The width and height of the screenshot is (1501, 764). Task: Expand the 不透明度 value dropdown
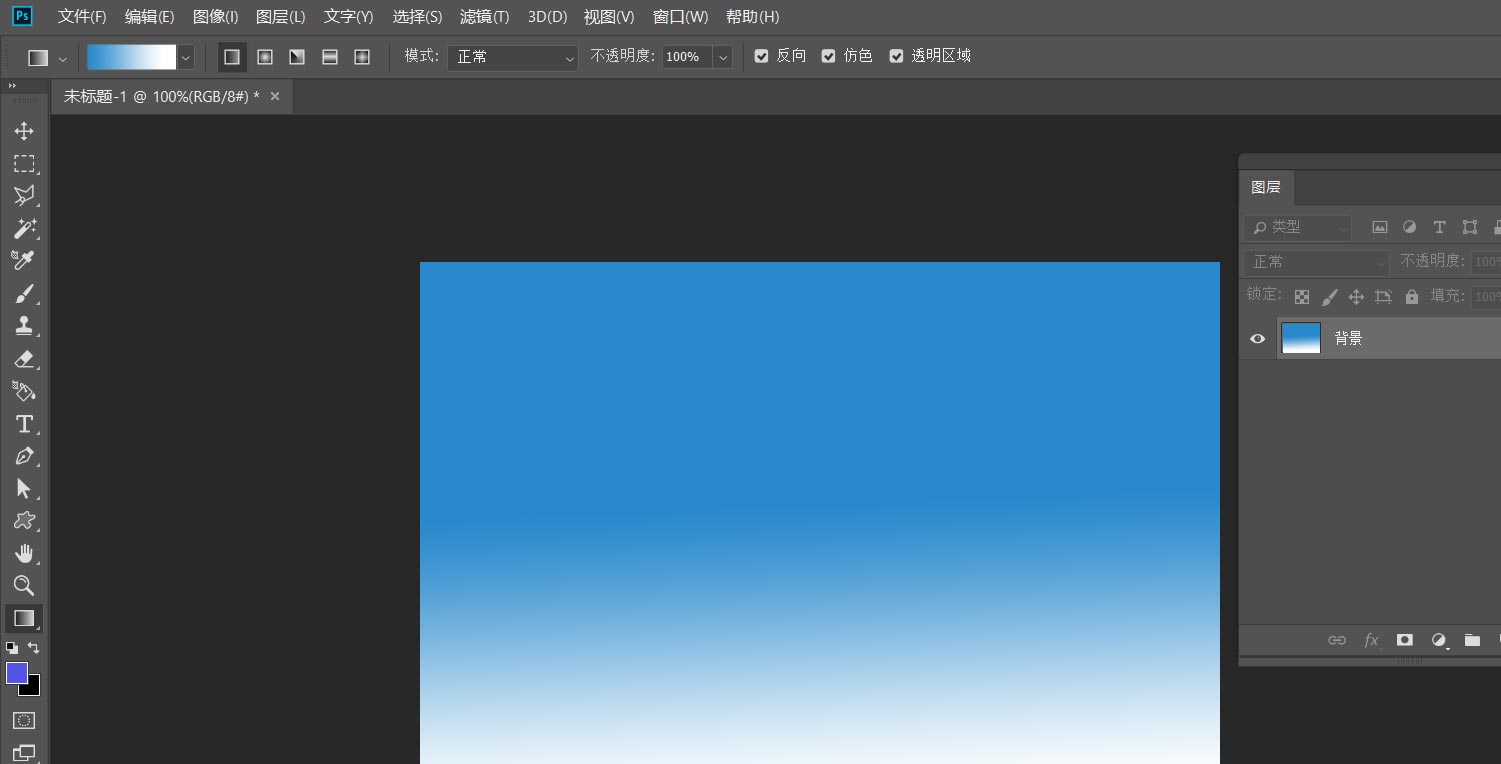723,57
